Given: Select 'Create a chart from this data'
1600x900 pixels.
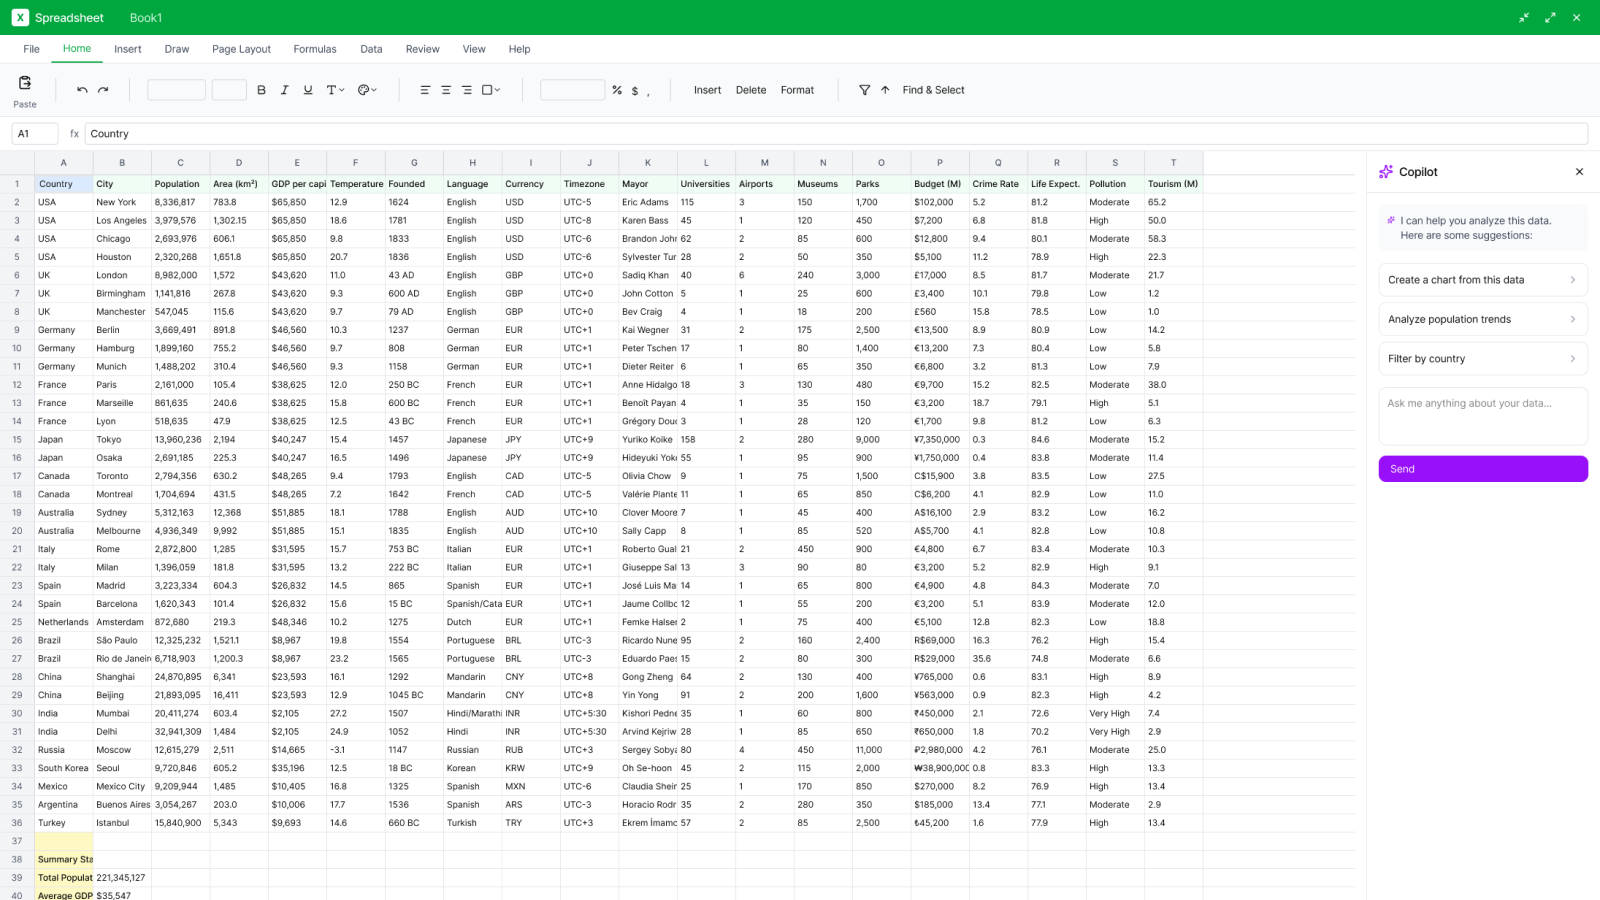Looking at the screenshot, I should [1482, 280].
